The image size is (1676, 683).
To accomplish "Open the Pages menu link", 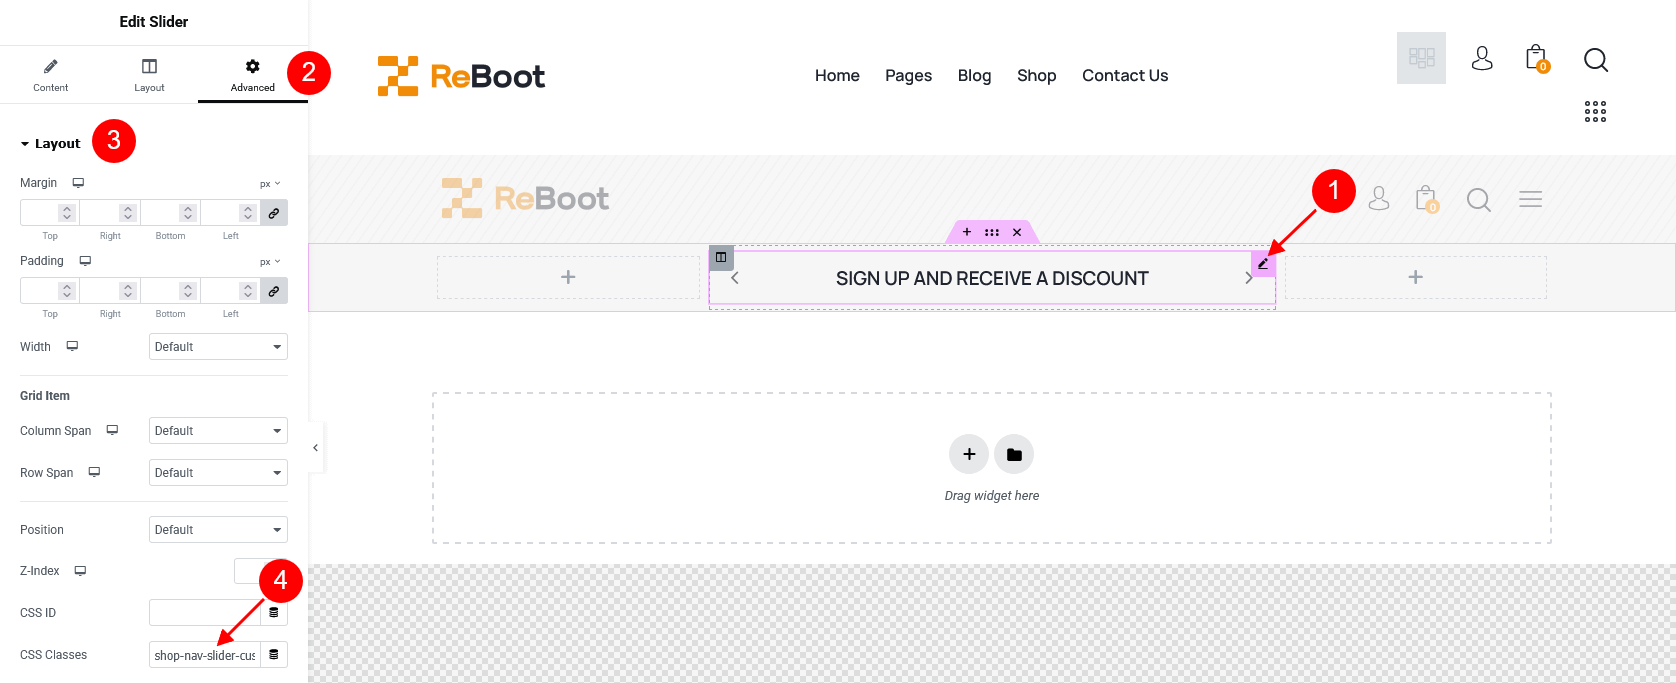I will tap(908, 75).
